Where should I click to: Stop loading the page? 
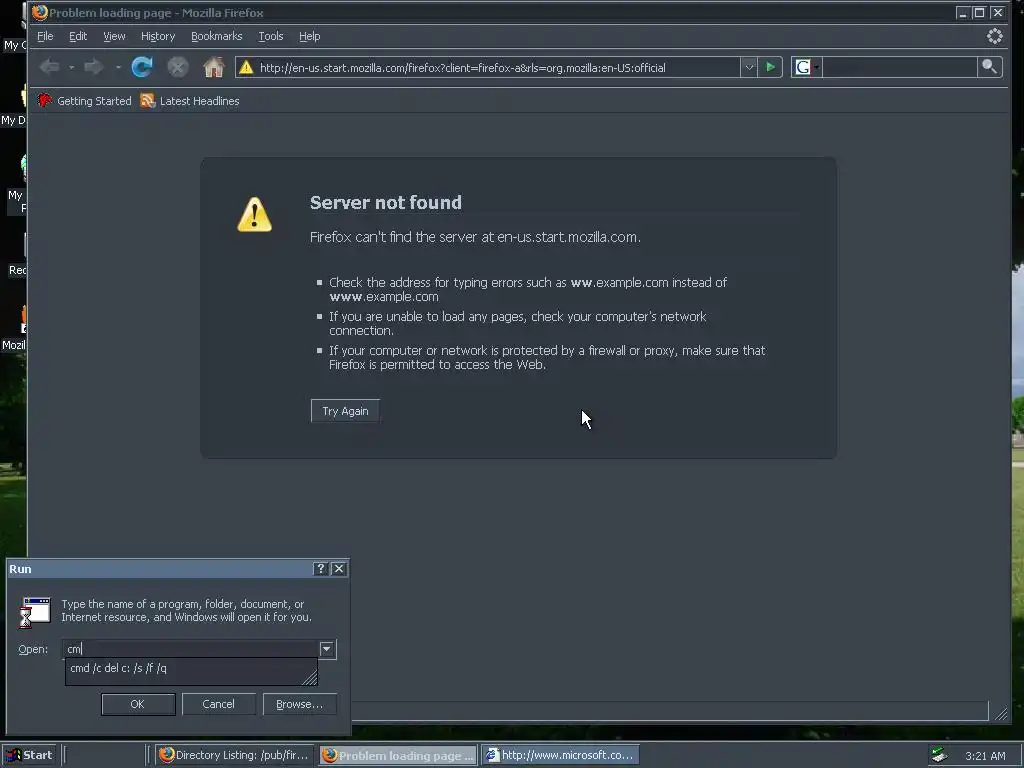(x=178, y=67)
